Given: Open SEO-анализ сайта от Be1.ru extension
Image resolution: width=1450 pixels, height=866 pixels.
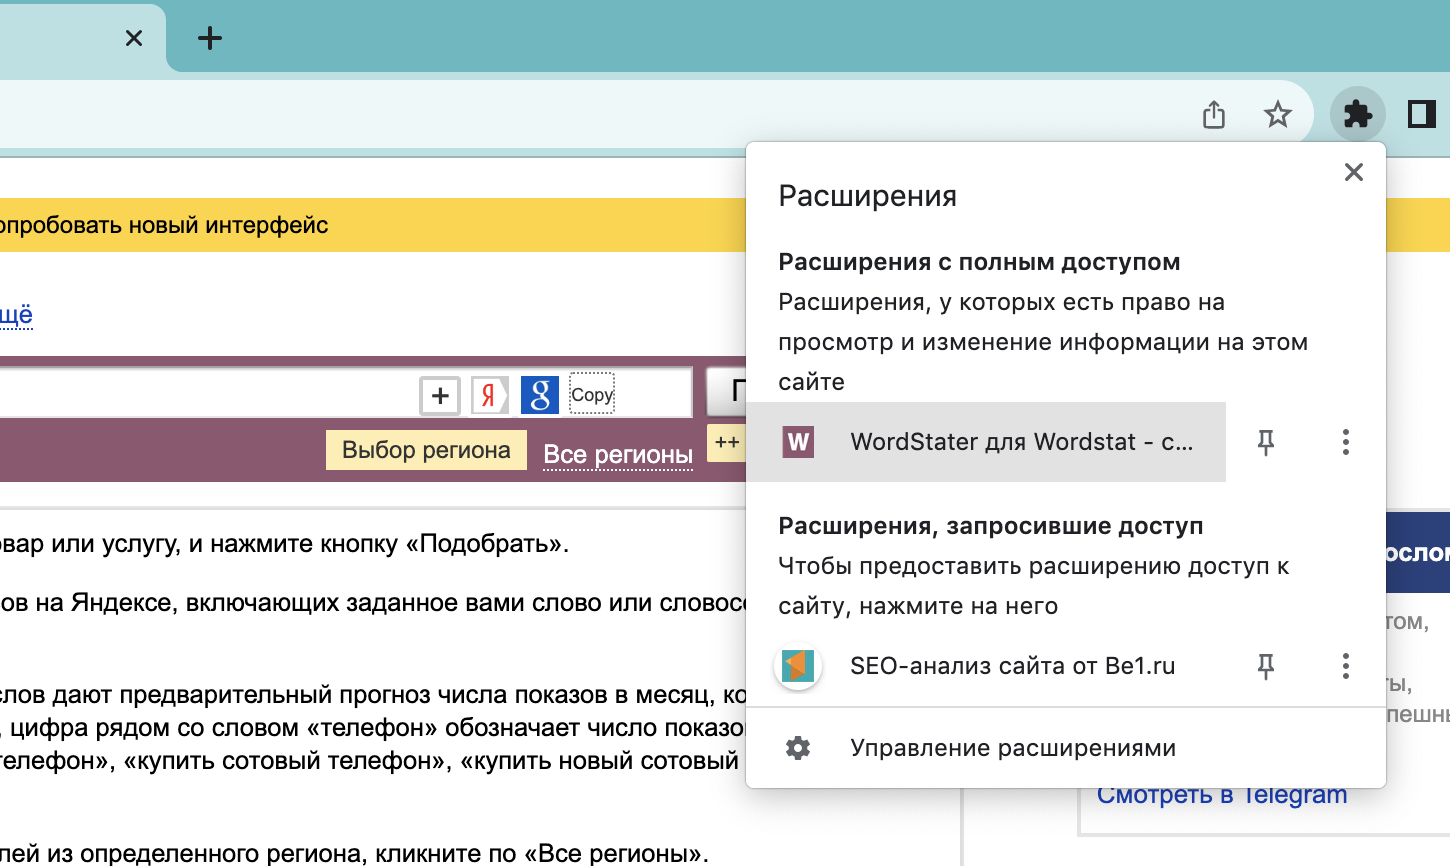Looking at the screenshot, I should 986,666.
